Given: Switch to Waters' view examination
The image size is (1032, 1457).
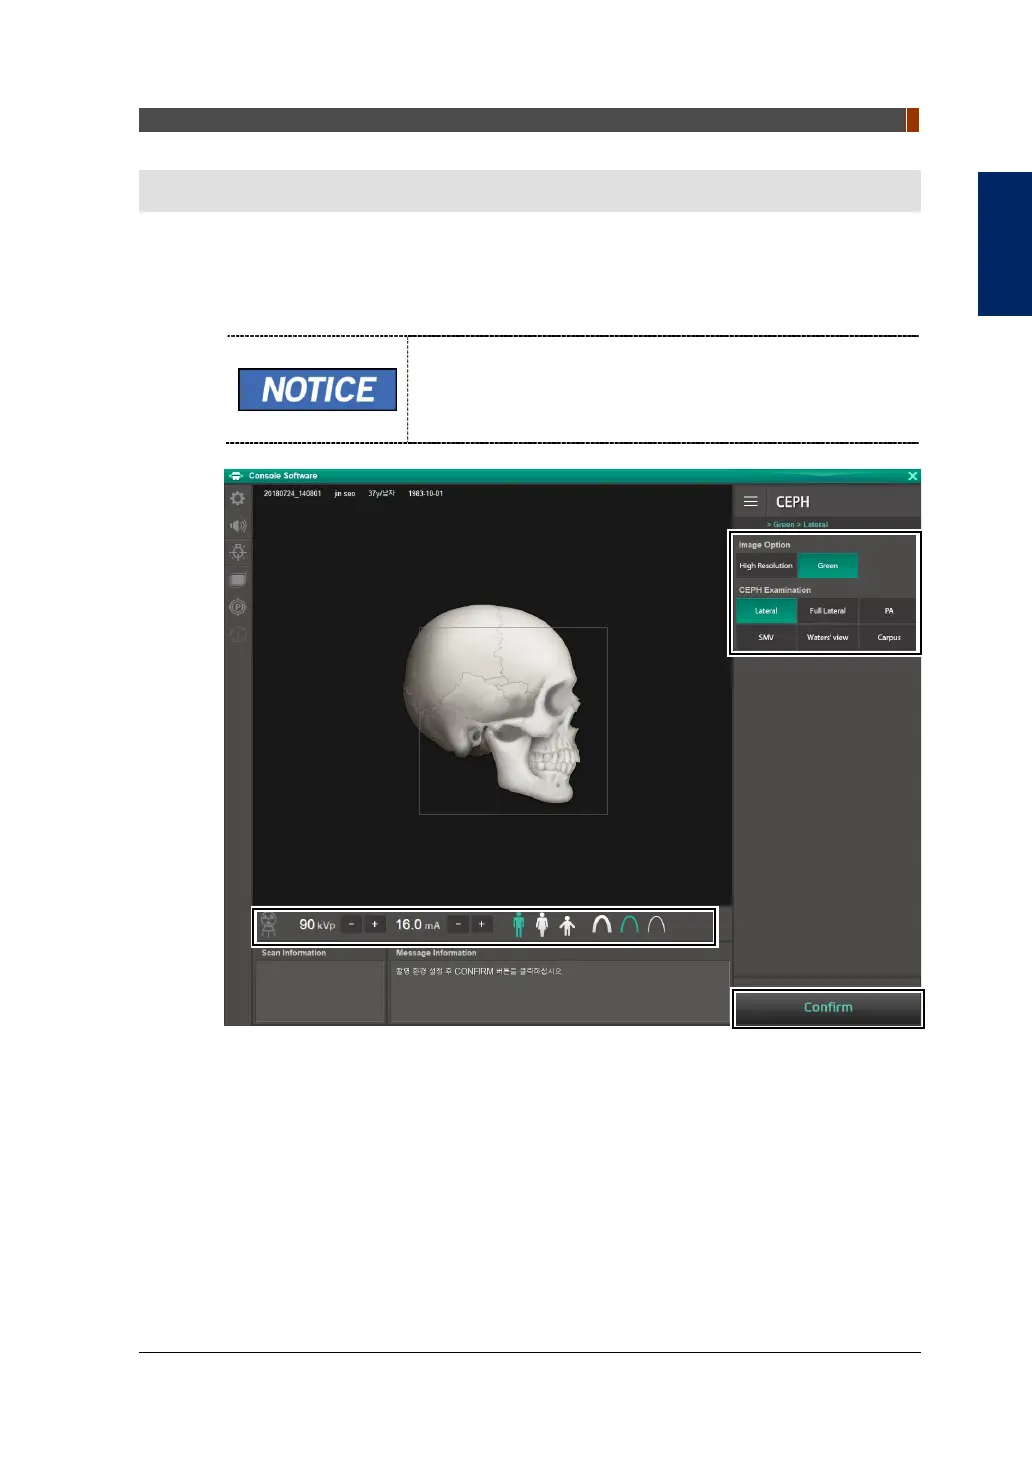Looking at the screenshot, I should (x=827, y=637).
